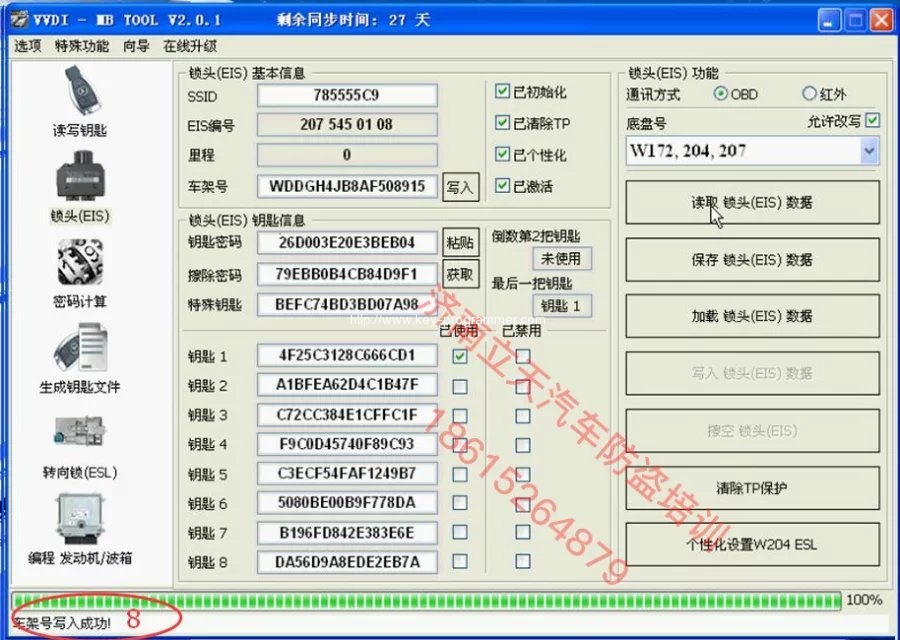Check 已使用 for 钥匙 2
Image resolution: width=900 pixels, height=640 pixels.
(x=460, y=386)
